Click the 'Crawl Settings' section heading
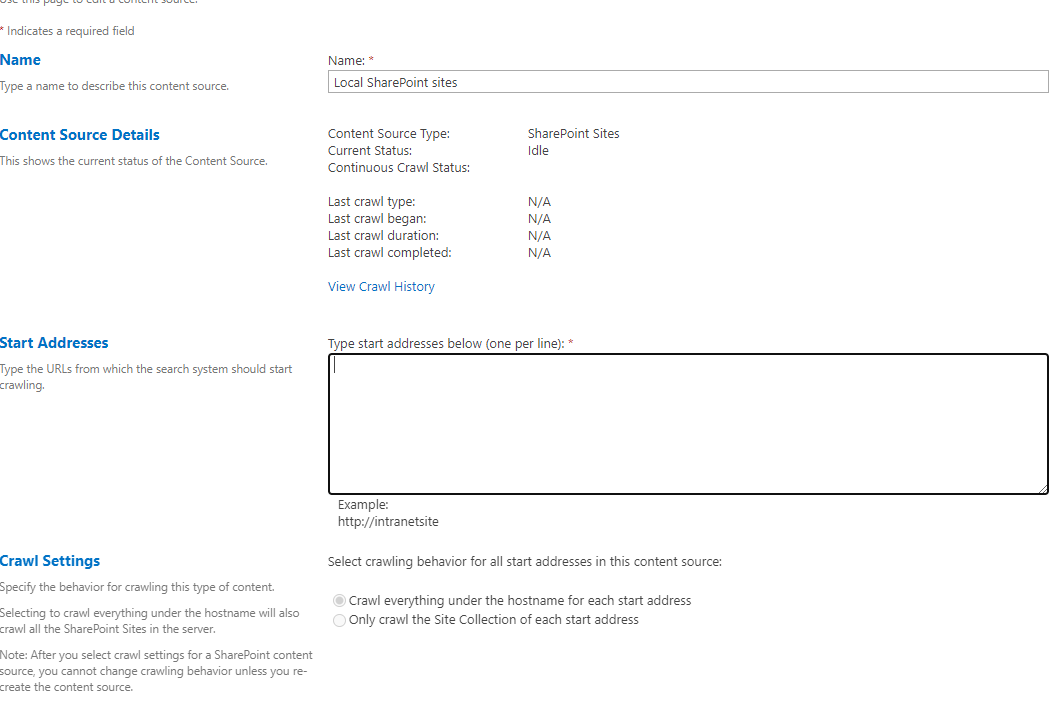Viewport: 1058px width, 708px height. pyautogui.click(x=50, y=560)
